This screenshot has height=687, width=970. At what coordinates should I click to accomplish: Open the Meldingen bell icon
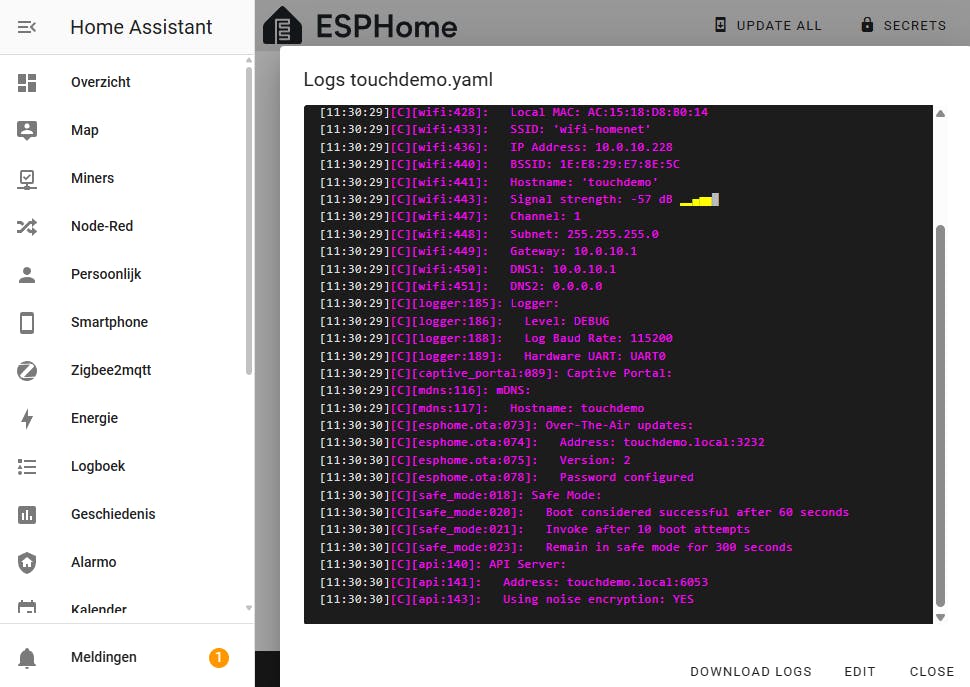coord(27,658)
